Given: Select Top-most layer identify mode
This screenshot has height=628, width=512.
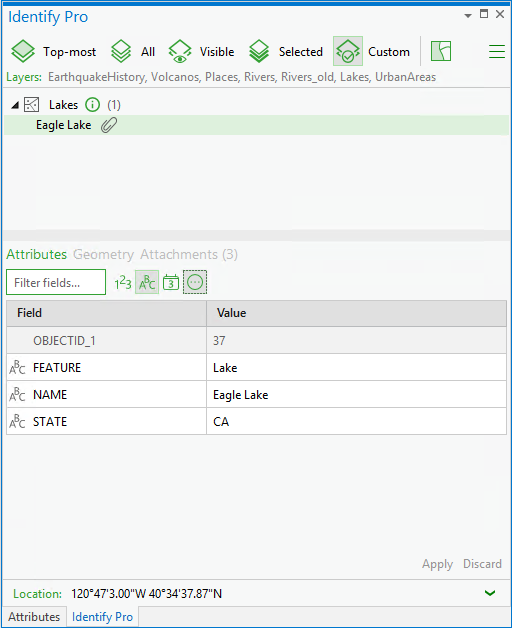Looking at the screenshot, I should [54, 52].
